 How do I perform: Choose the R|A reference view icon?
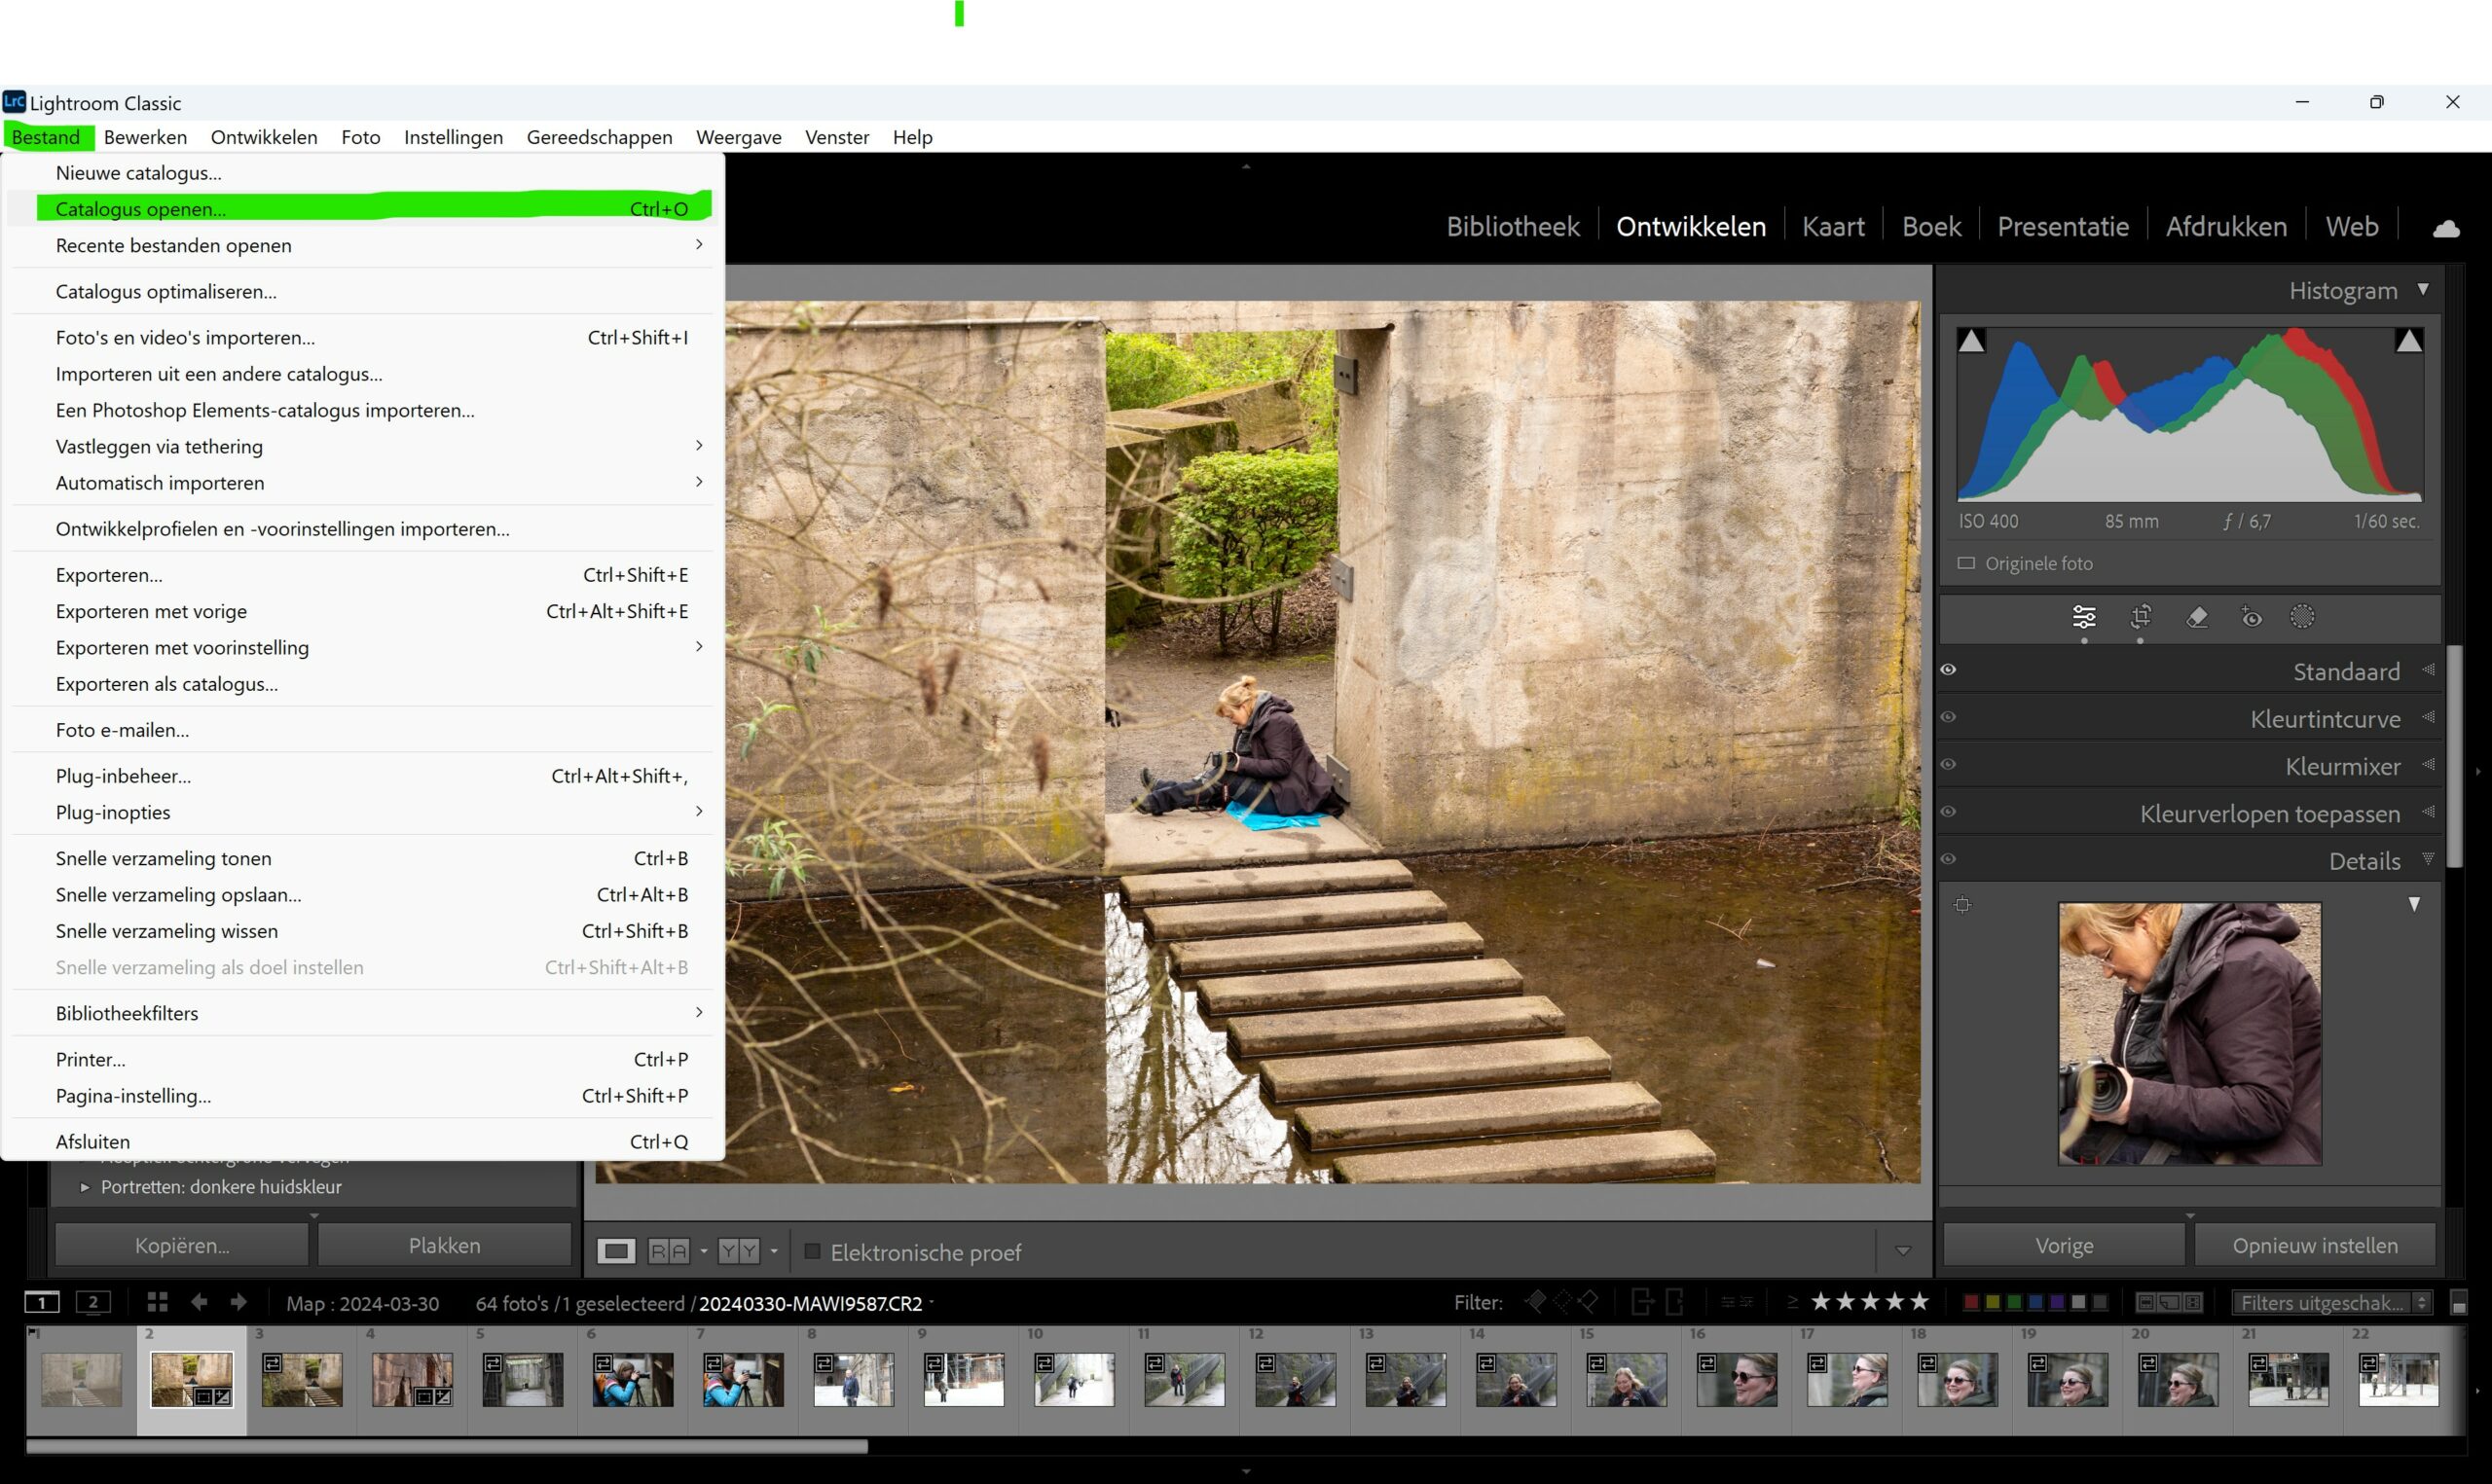pos(669,1251)
